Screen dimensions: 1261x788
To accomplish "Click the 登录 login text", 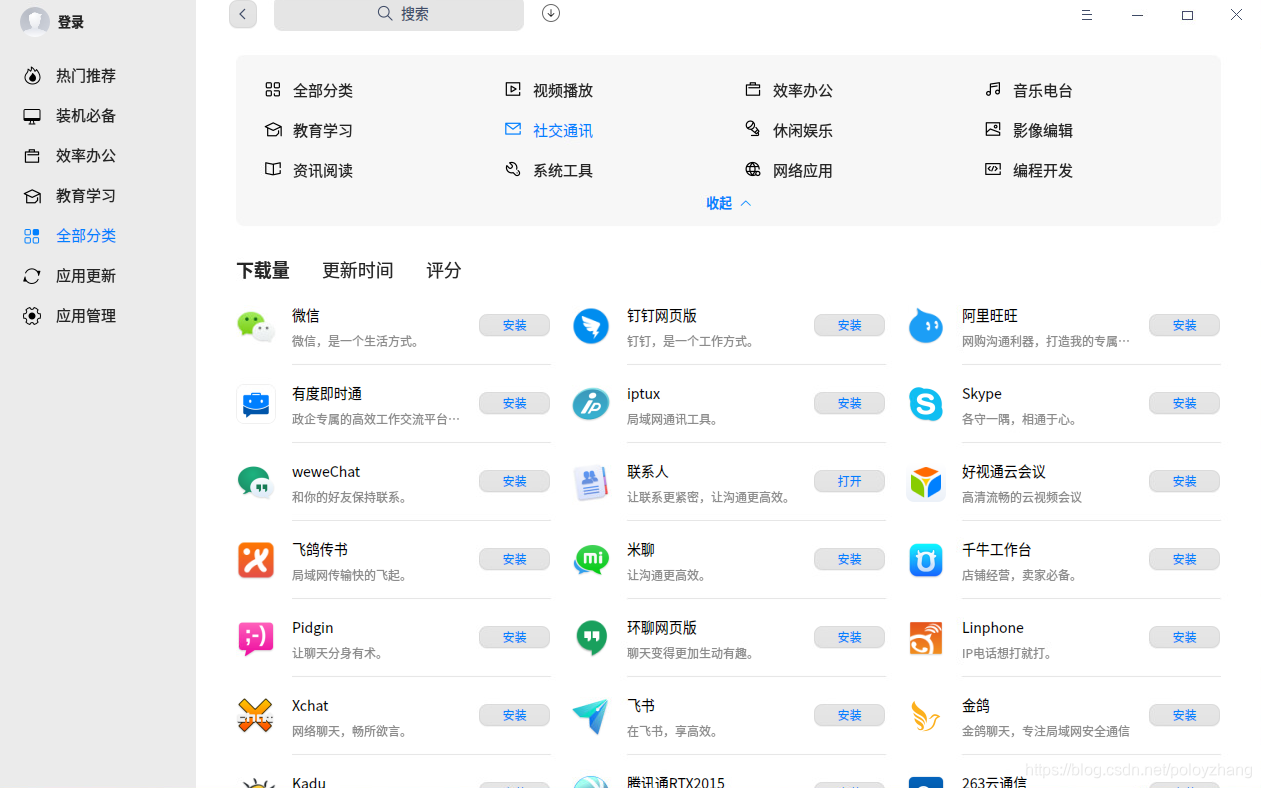I will pos(71,22).
